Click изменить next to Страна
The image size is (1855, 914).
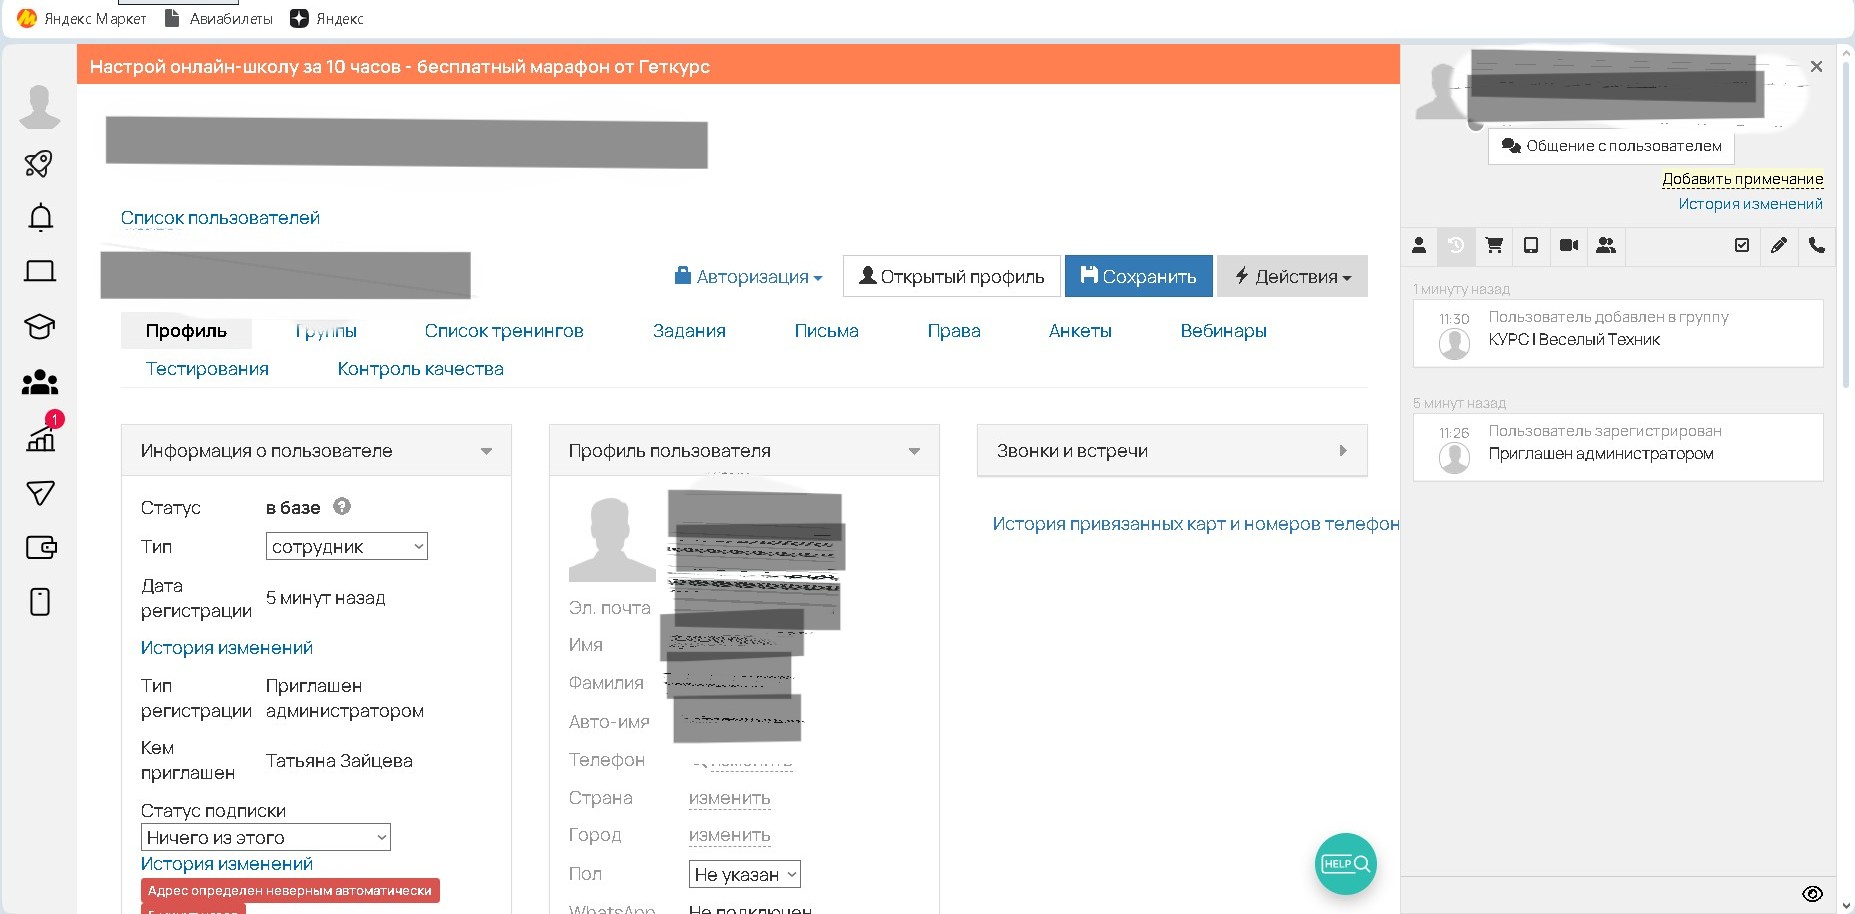(x=729, y=798)
